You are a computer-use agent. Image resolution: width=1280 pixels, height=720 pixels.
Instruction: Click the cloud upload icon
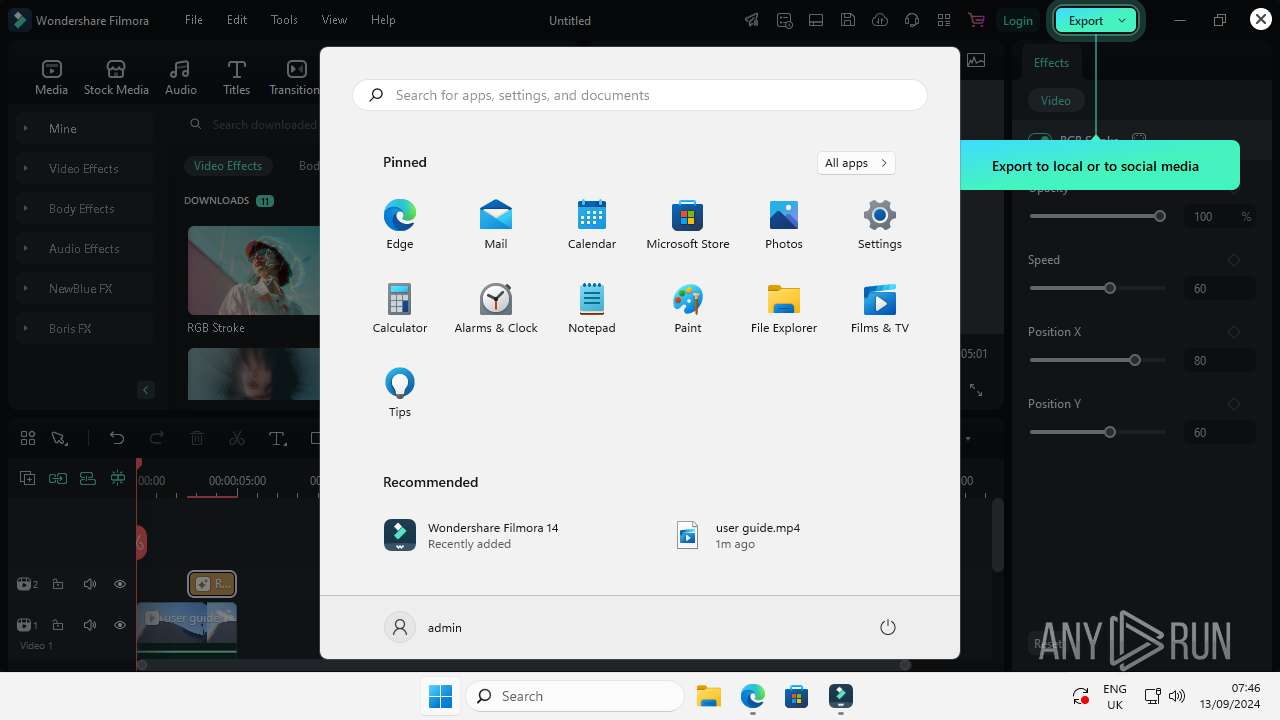coord(880,20)
